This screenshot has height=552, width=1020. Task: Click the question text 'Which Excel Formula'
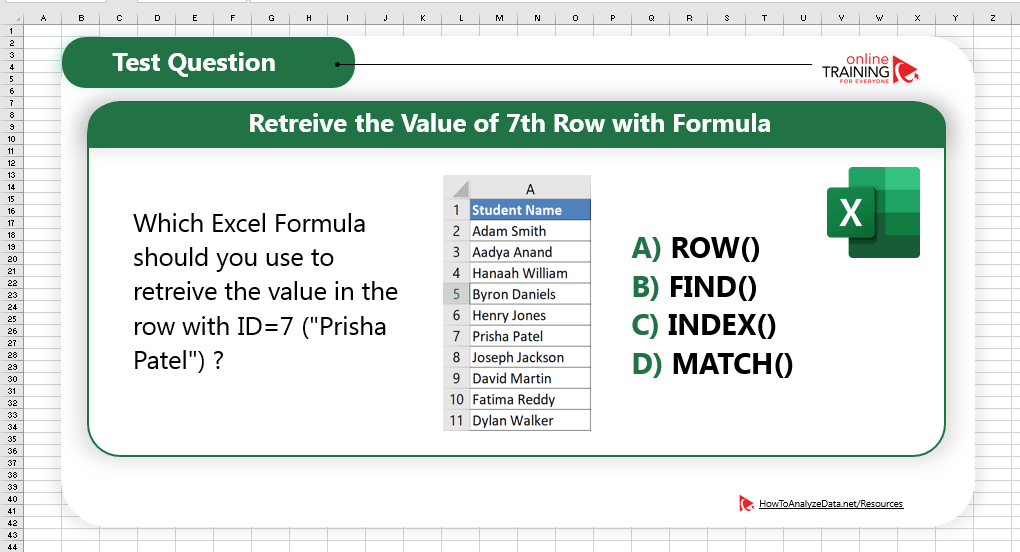(249, 224)
